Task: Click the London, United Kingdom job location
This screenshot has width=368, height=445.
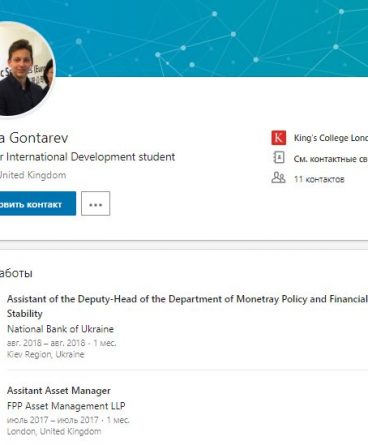Action: pos(54,431)
